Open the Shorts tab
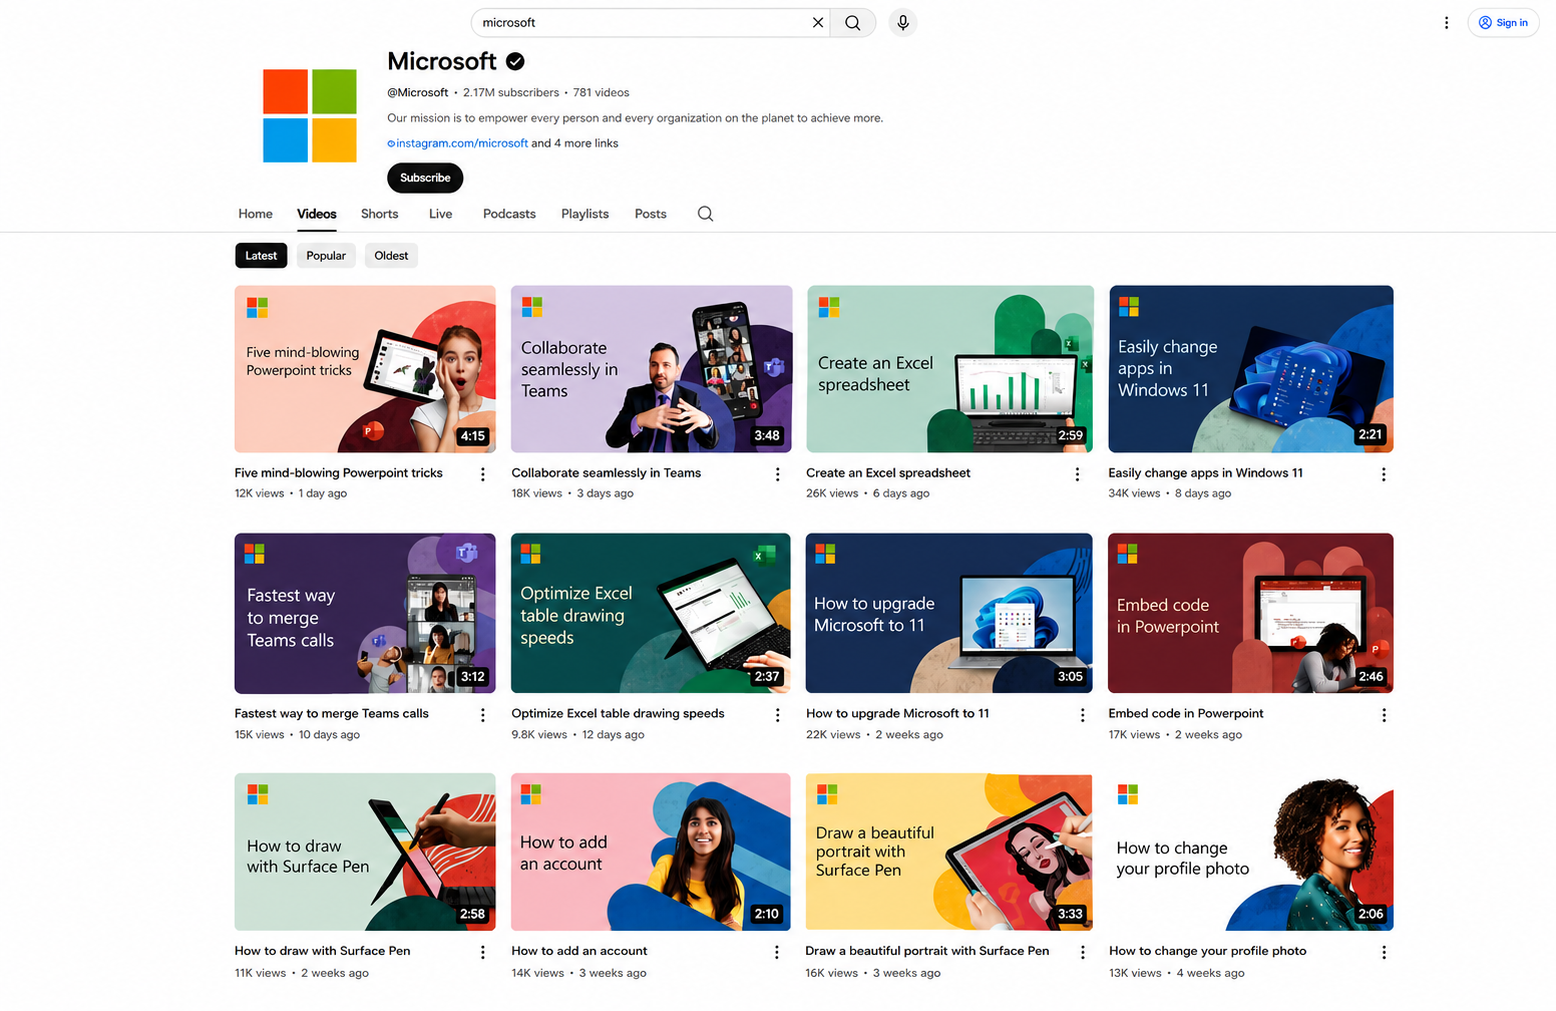Image resolution: width=1556 pixels, height=1011 pixels. pyautogui.click(x=379, y=214)
